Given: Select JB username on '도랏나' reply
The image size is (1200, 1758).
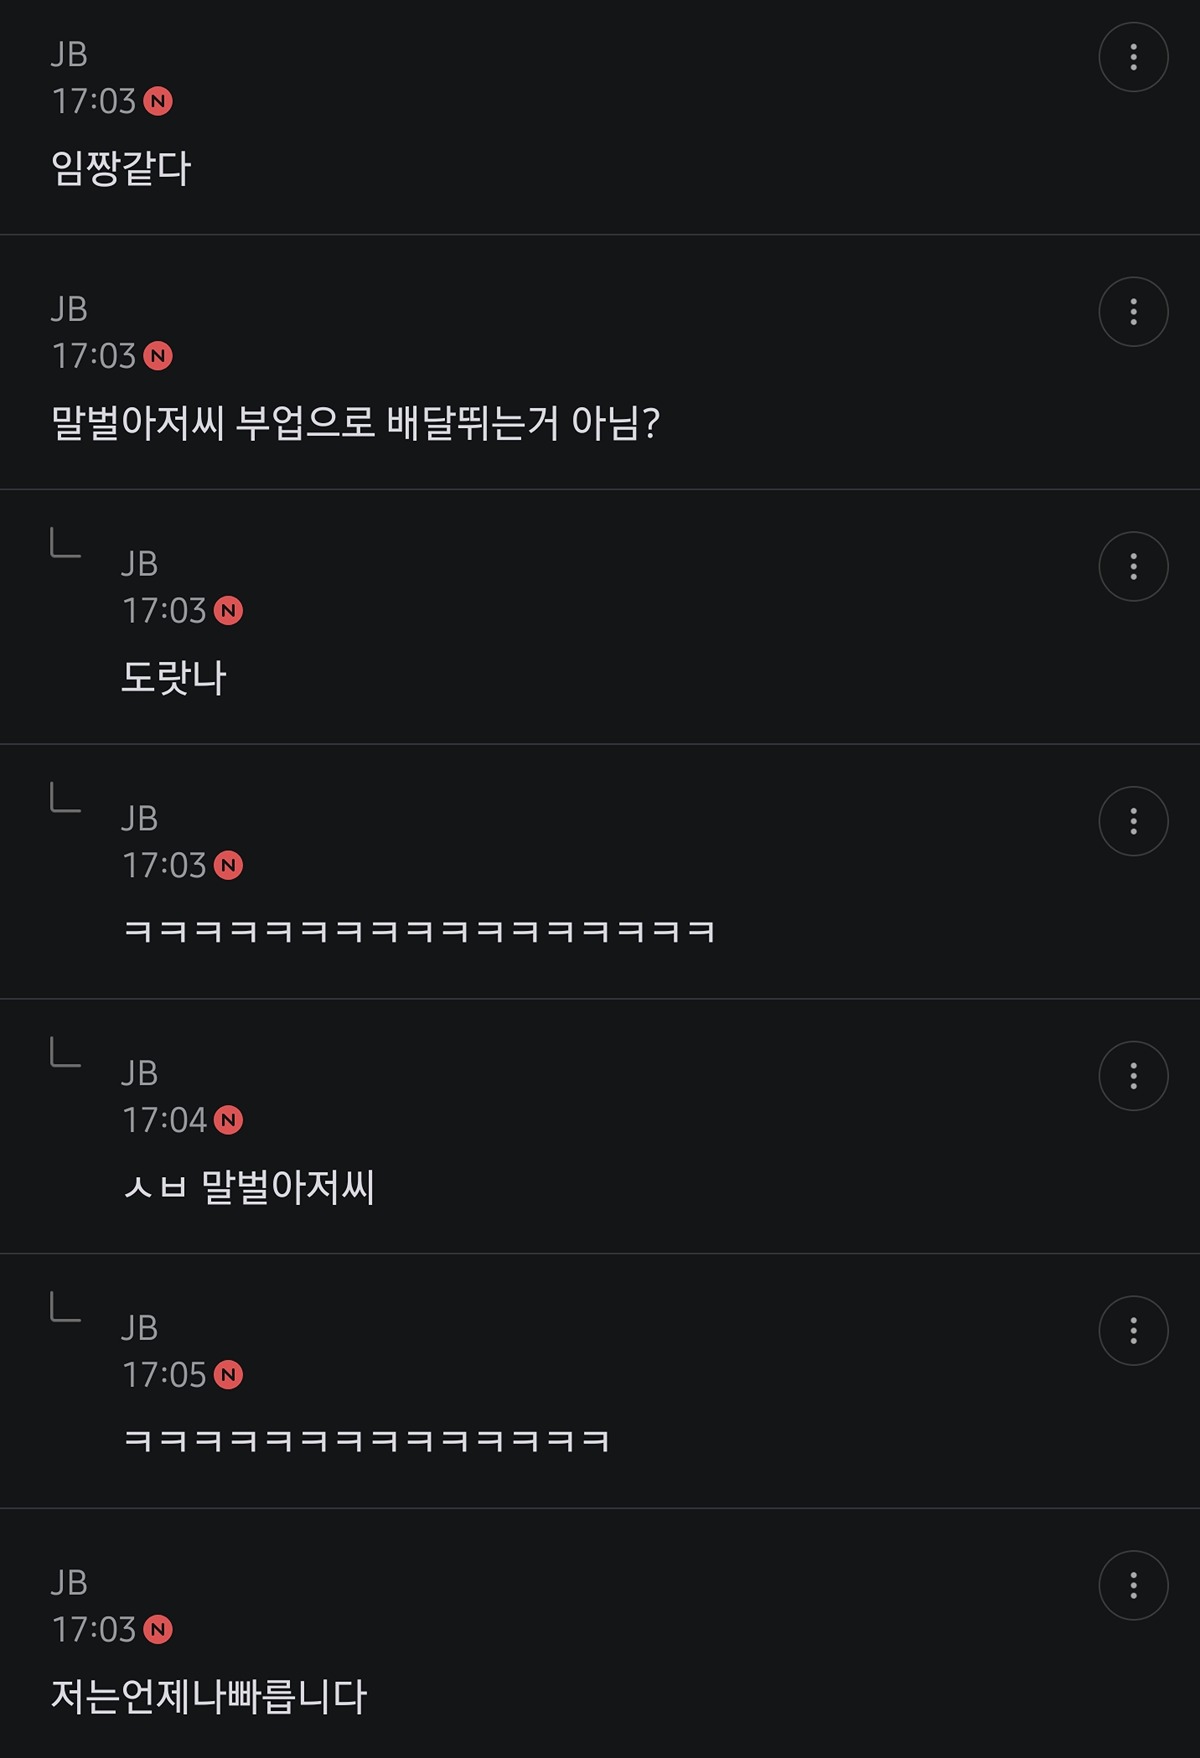Looking at the screenshot, I should pos(139,564).
